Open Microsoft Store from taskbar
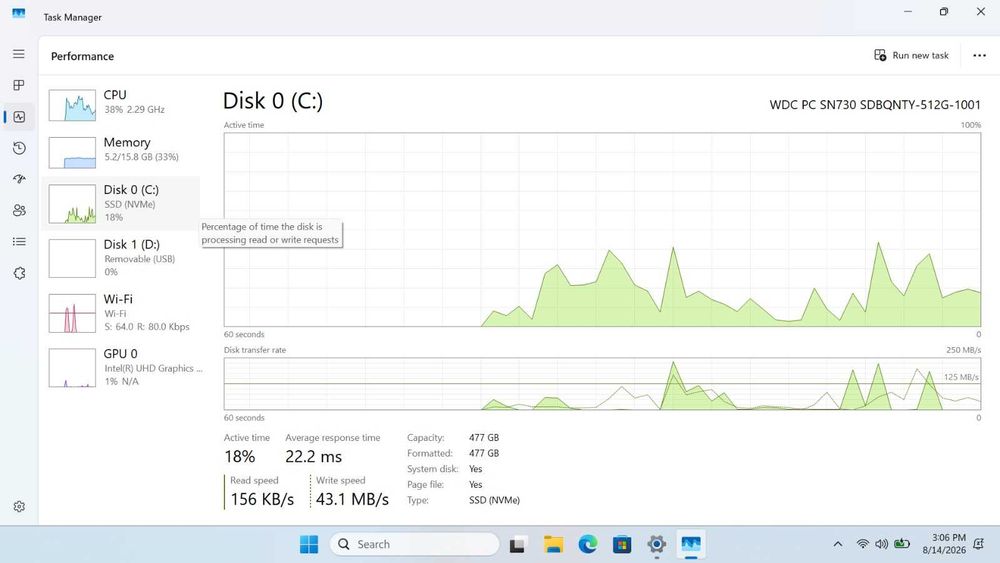Image resolution: width=1000 pixels, height=563 pixels. coord(622,545)
